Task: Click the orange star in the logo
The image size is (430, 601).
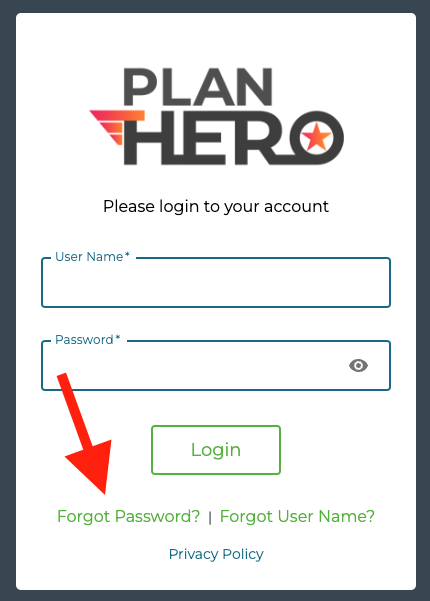Action: [x=316, y=137]
